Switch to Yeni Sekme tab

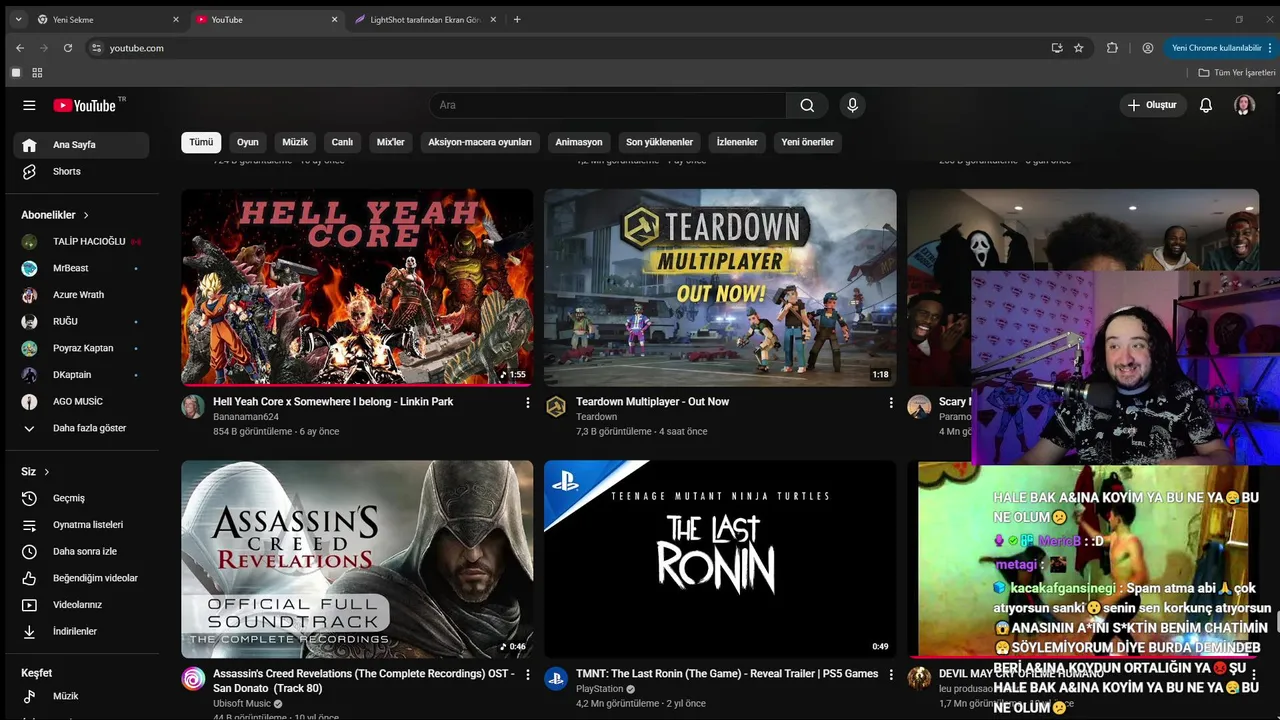[x=107, y=20]
